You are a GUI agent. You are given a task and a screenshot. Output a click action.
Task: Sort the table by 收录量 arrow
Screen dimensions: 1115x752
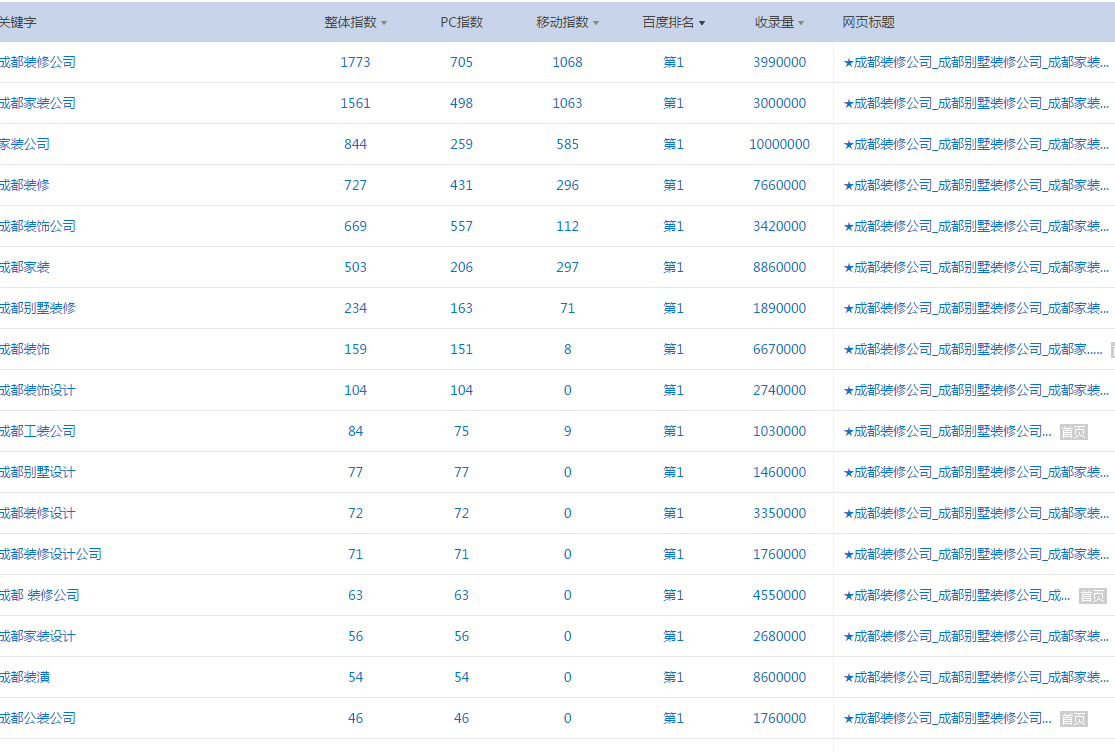point(801,23)
